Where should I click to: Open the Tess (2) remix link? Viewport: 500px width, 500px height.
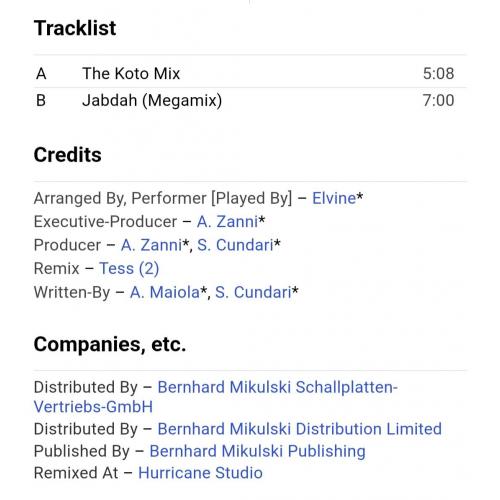[x=129, y=268]
